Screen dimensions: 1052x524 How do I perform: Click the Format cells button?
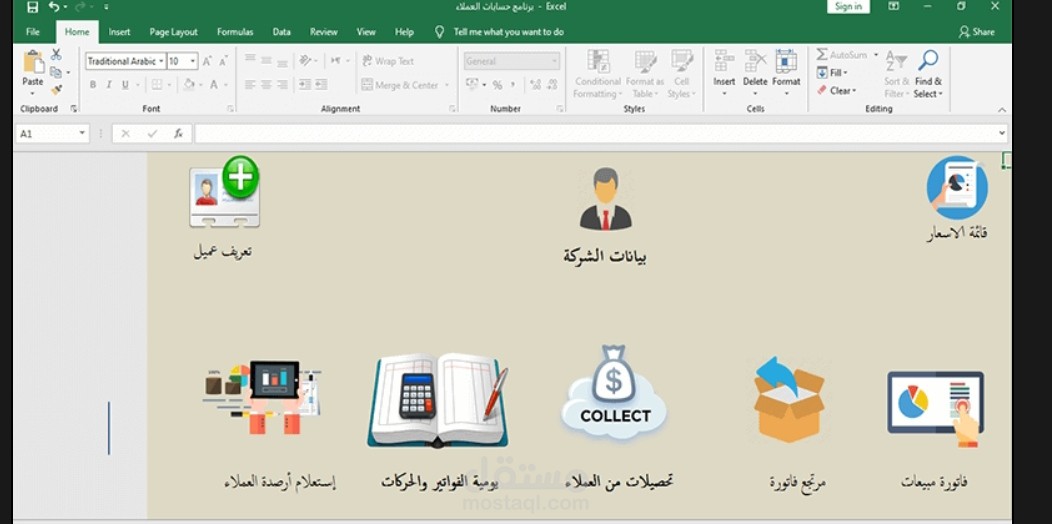click(786, 72)
